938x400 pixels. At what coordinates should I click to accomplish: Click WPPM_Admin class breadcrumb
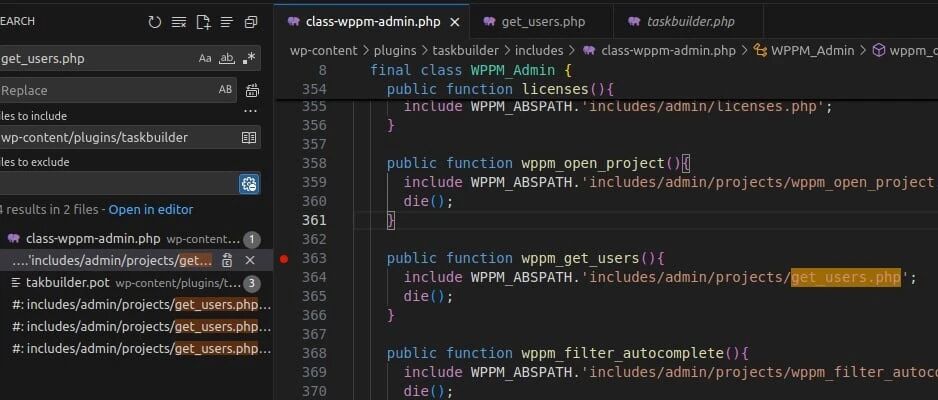point(812,51)
